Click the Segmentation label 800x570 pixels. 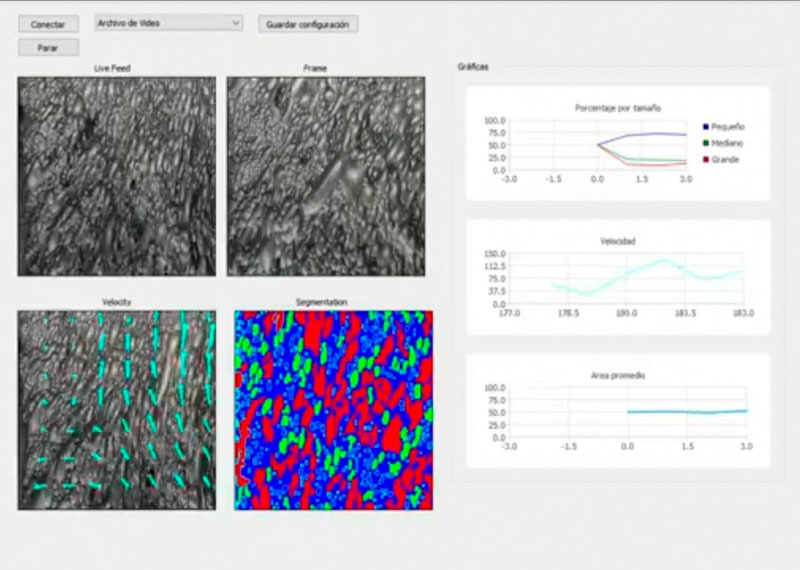point(321,302)
